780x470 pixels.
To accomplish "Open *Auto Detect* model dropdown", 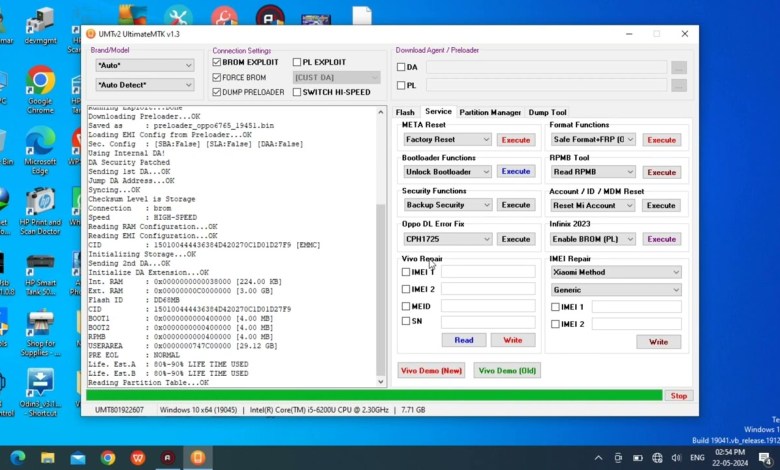I will click(144, 85).
